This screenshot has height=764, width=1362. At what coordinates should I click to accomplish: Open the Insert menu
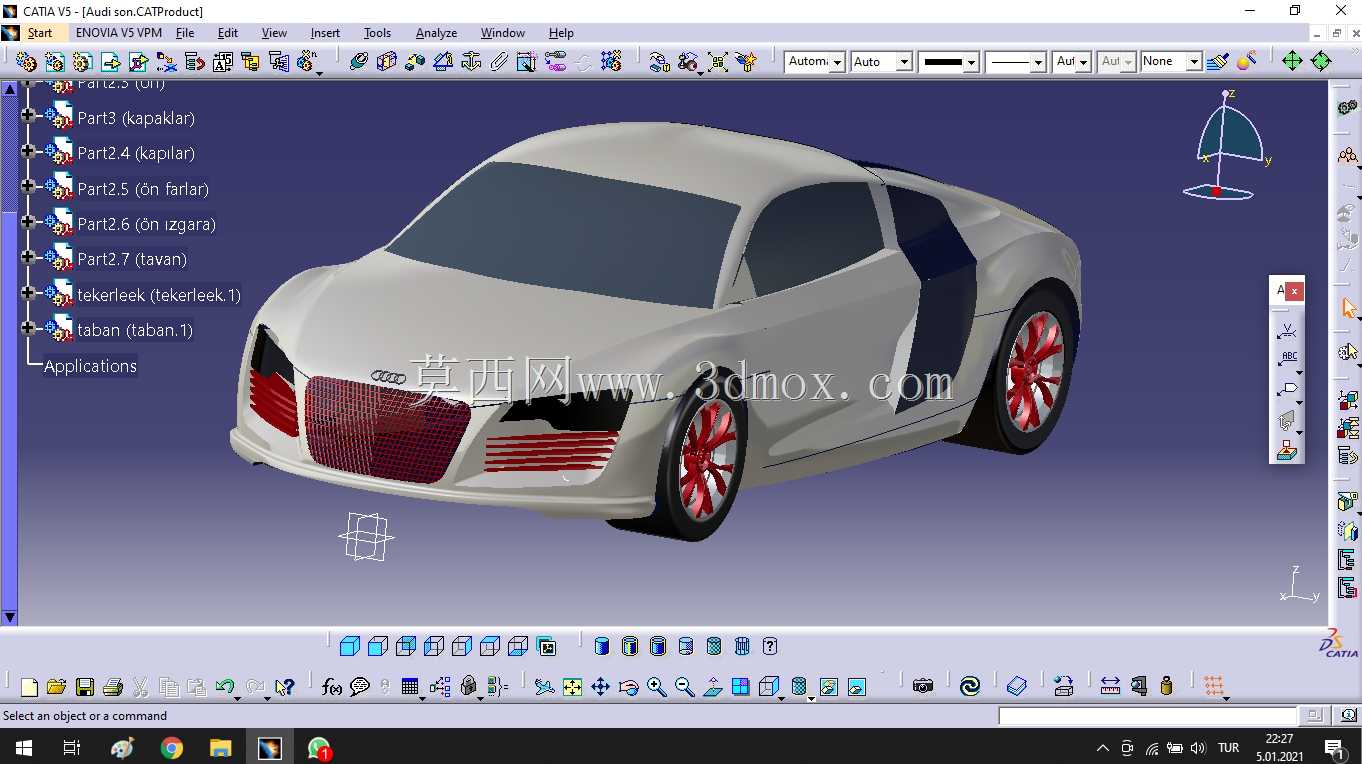click(325, 33)
